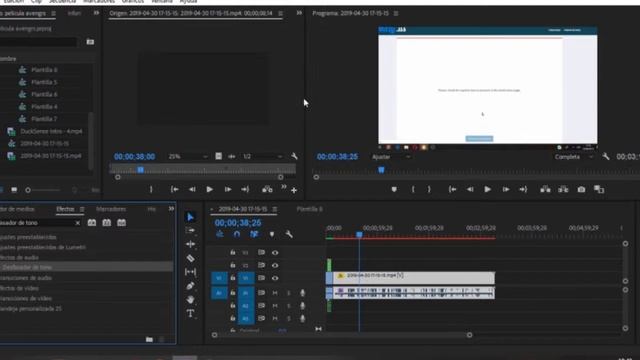Image resolution: width=640 pixels, height=360 pixels.
Task: Click Lift button in Program monitor
Action: click(545, 189)
